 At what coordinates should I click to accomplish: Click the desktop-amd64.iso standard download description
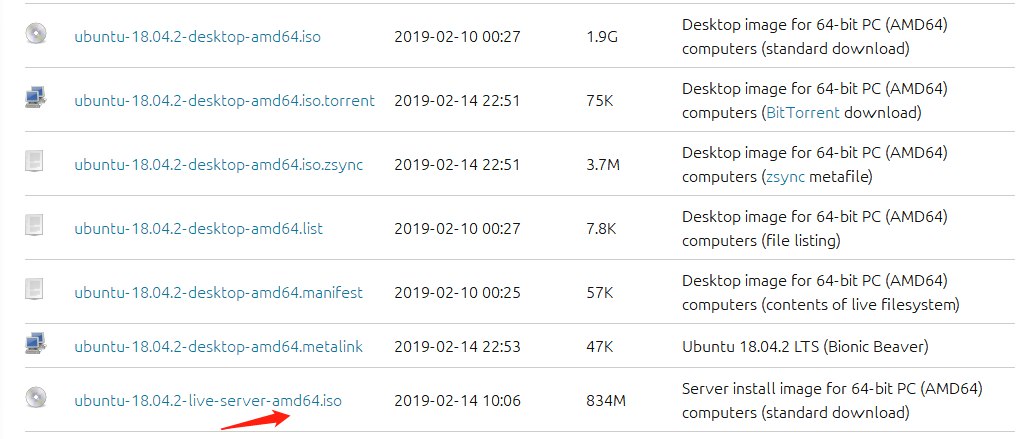(815, 37)
